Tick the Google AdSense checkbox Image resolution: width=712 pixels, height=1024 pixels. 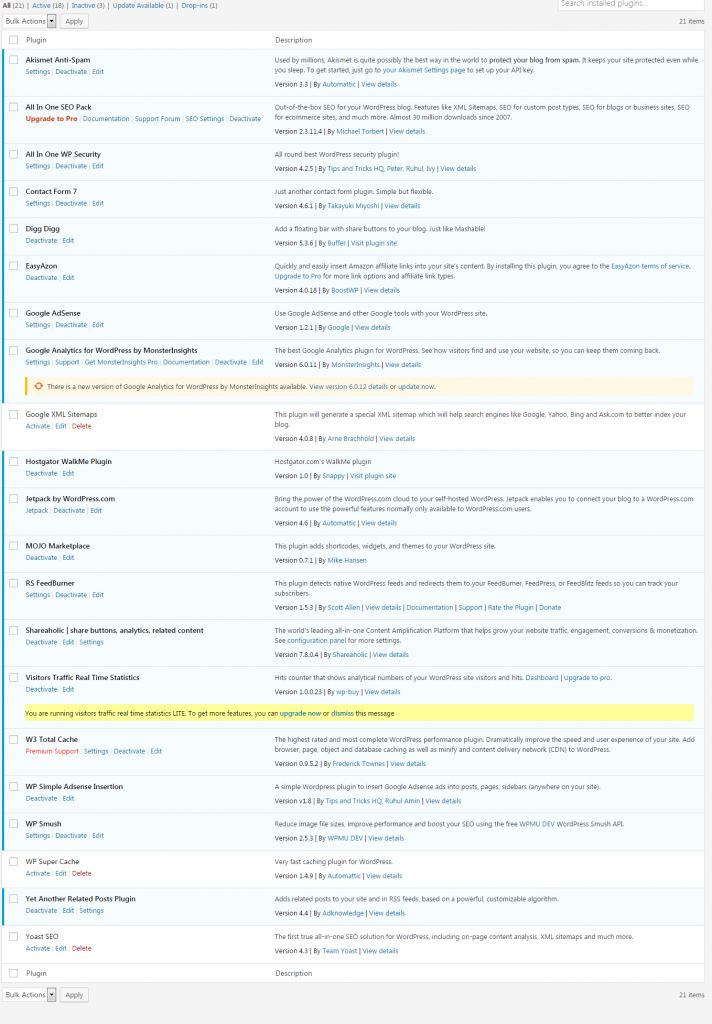click(x=14, y=313)
